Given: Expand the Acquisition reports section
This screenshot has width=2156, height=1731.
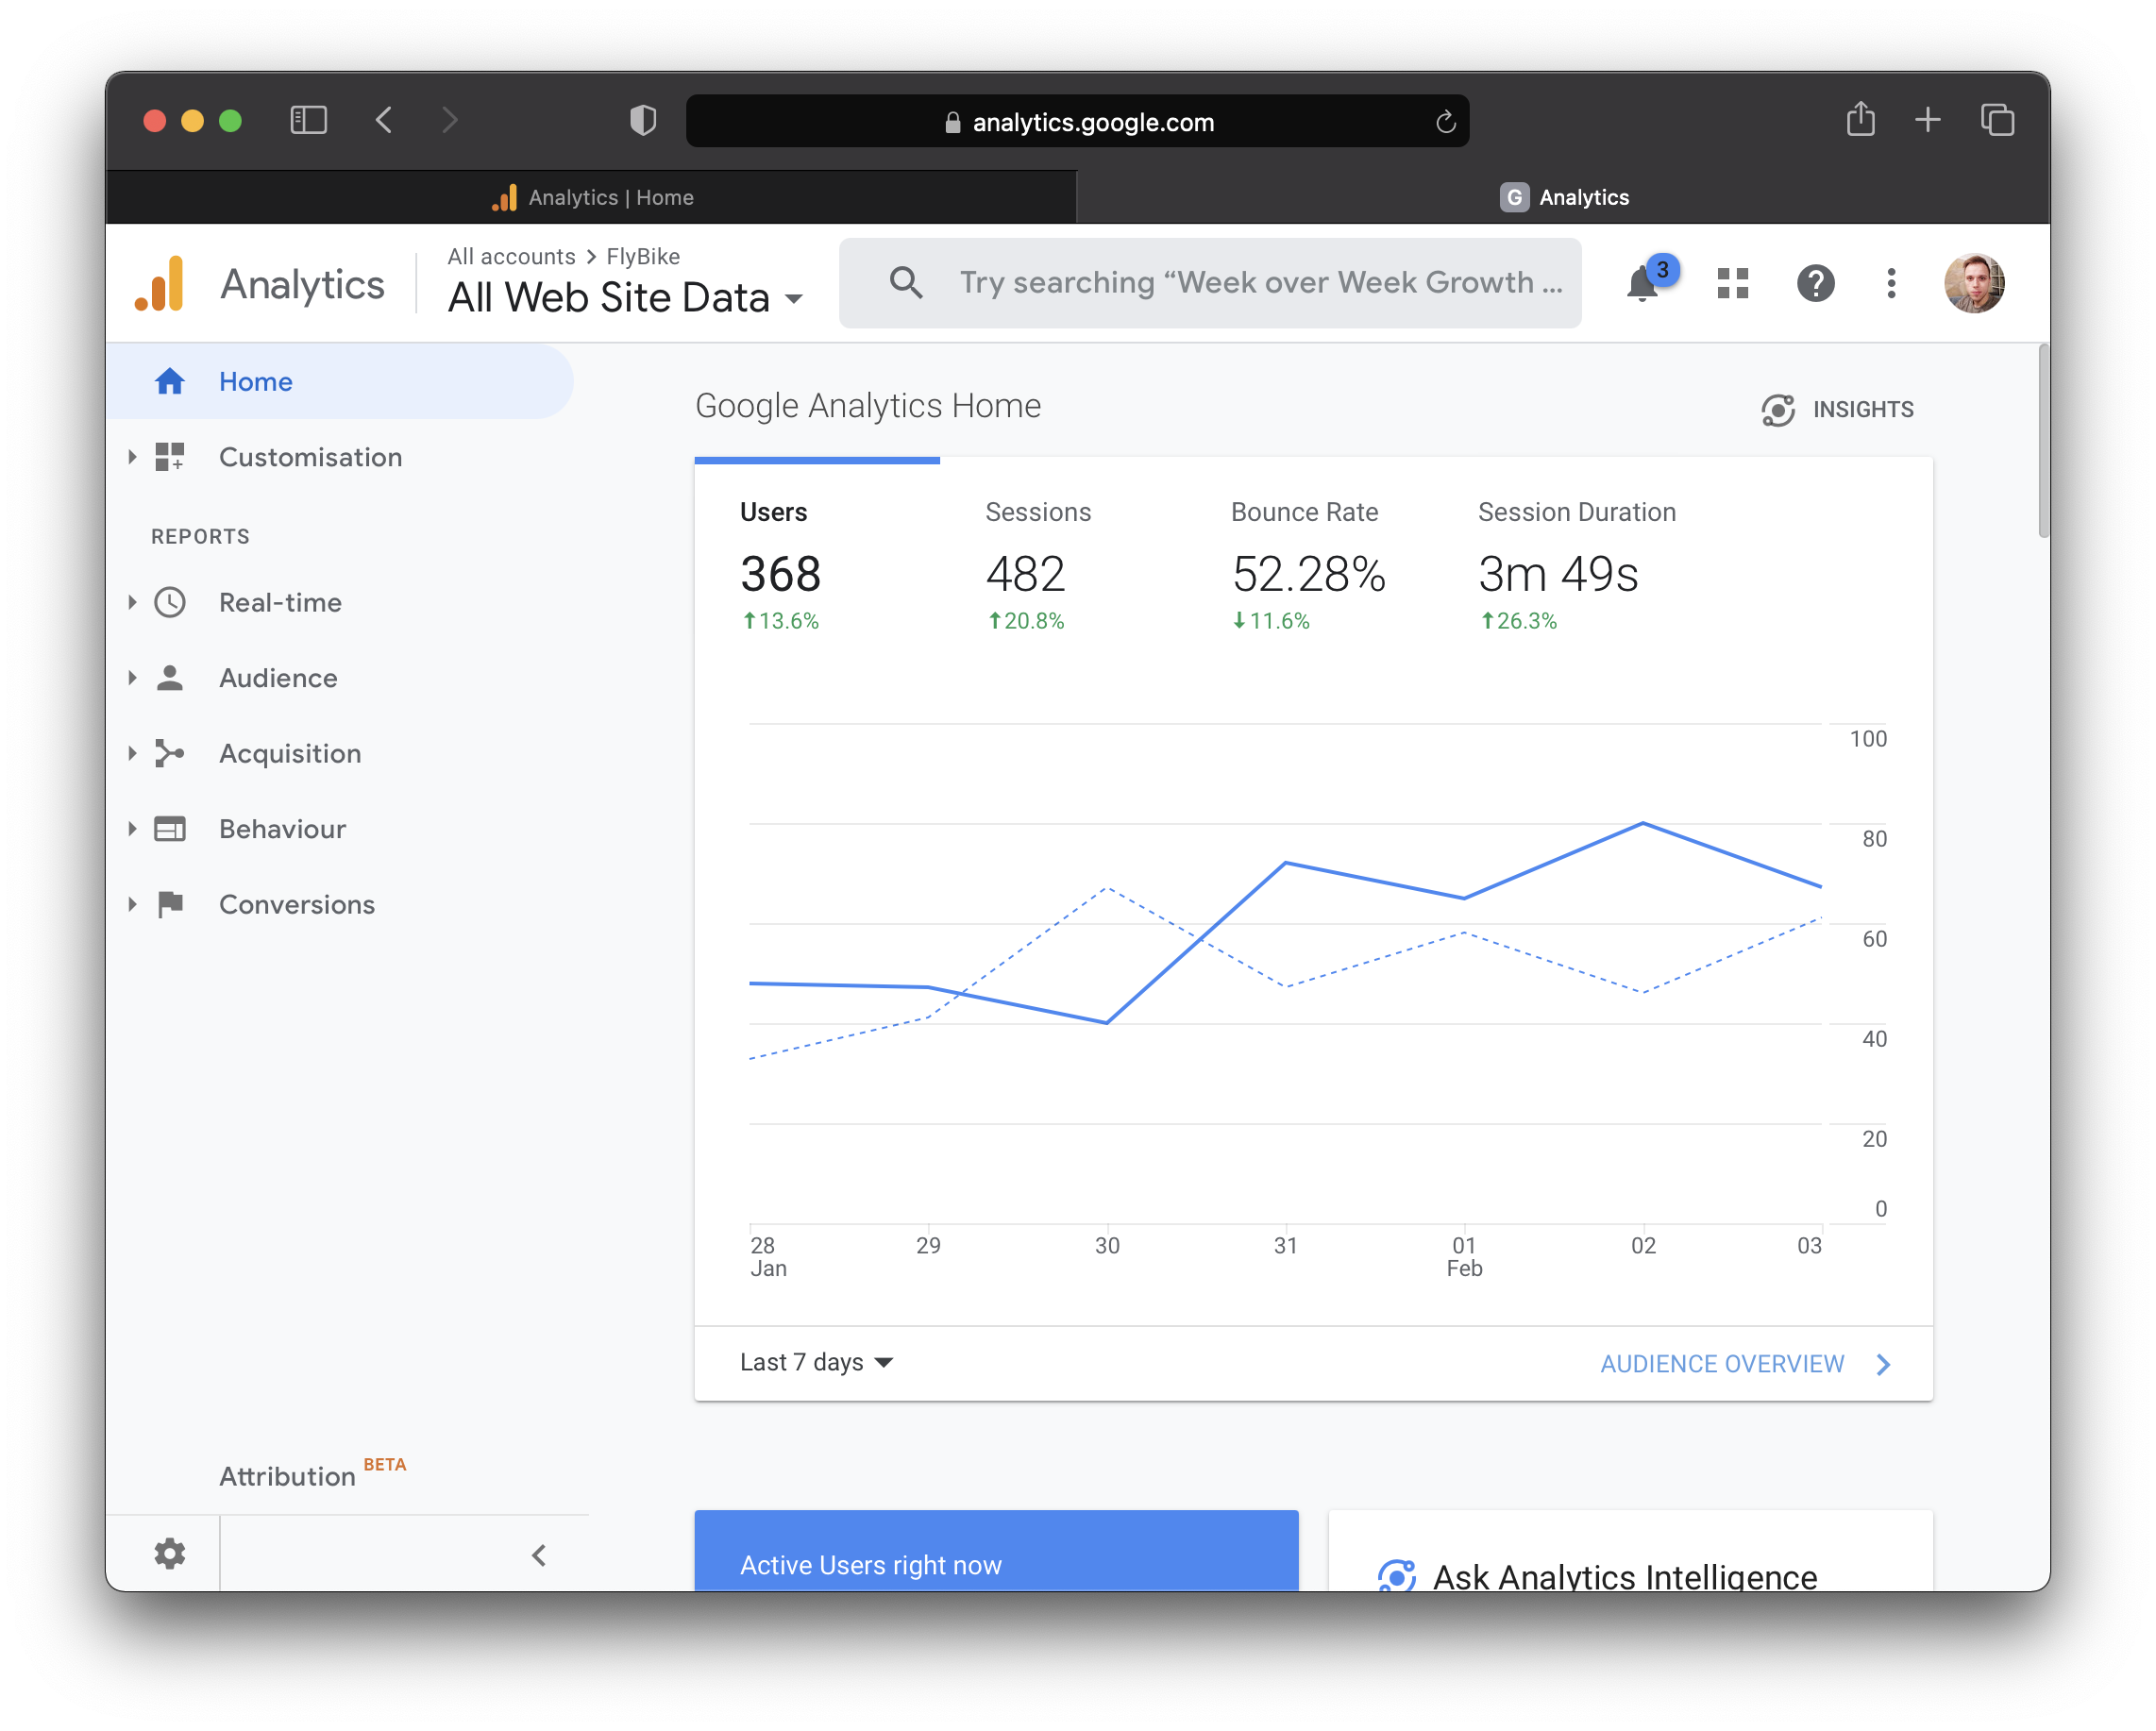Looking at the screenshot, I should (289, 753).
